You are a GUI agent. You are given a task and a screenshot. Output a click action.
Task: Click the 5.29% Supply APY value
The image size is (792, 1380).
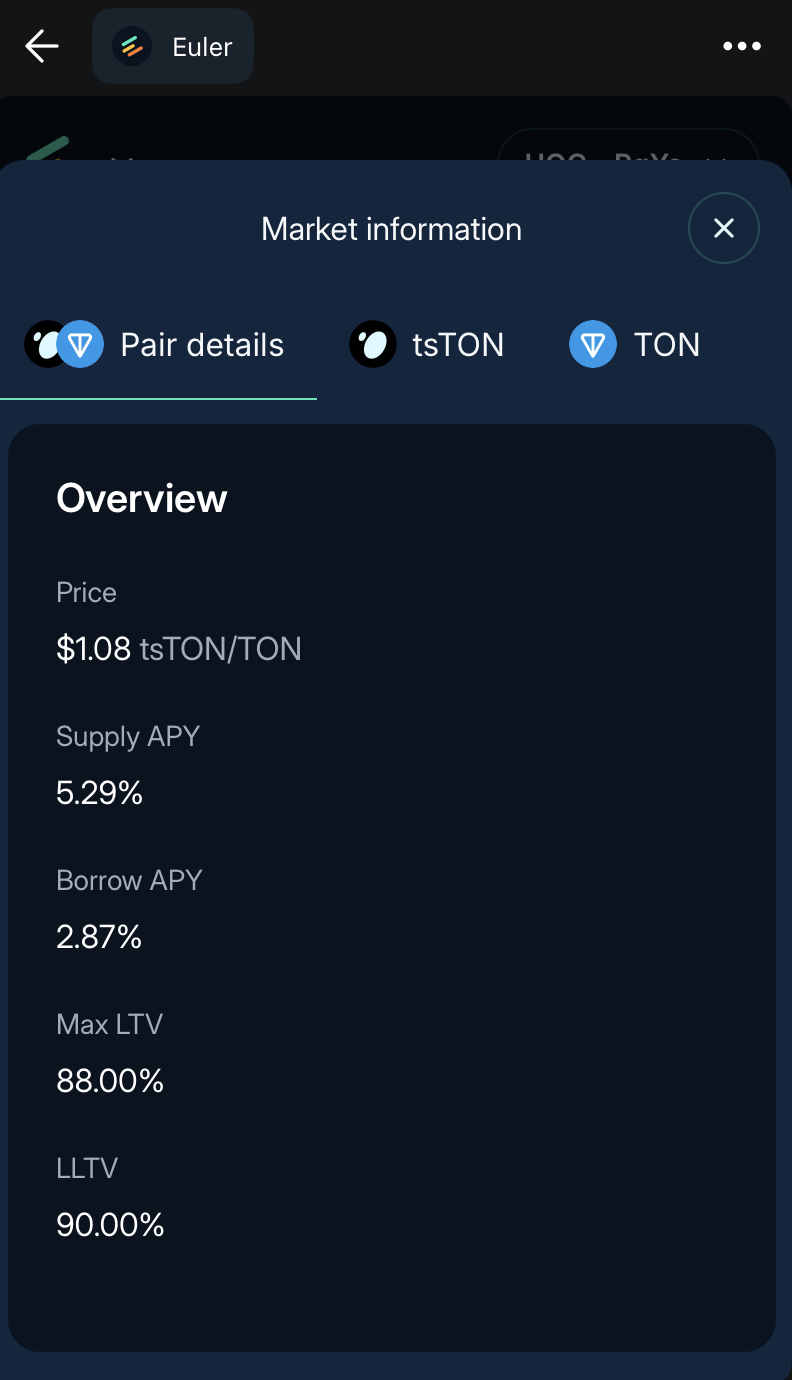(x=100, y=794)
